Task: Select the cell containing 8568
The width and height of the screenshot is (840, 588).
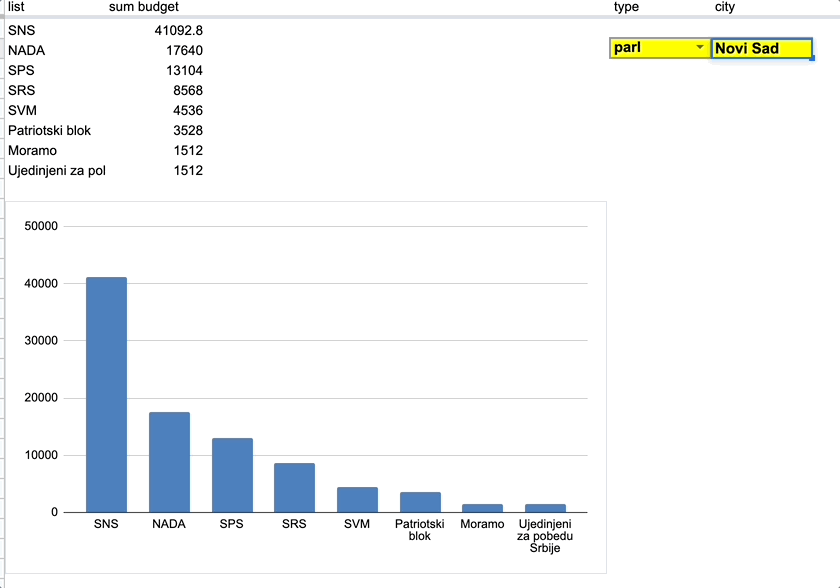Action: coord(186,91)
